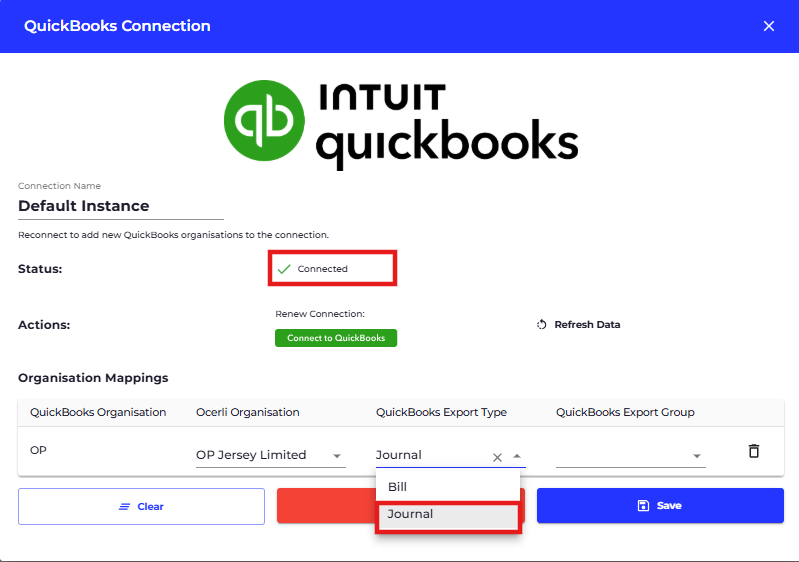Open the QuickBooks Export Group dropdown

(630, 456)
